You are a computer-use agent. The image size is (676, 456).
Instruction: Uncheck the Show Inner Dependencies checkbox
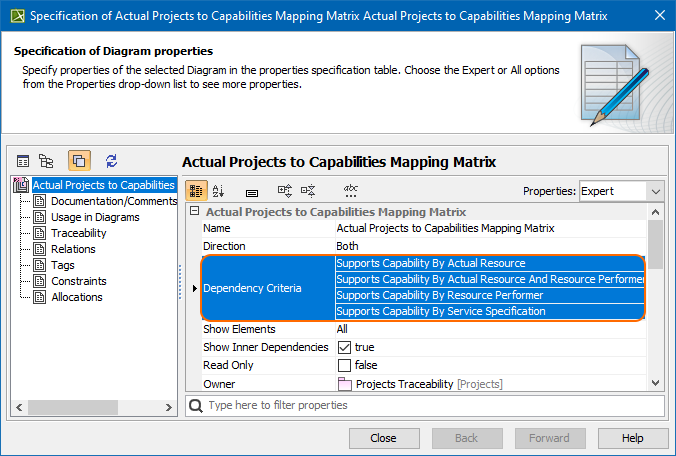click(344, 348)
